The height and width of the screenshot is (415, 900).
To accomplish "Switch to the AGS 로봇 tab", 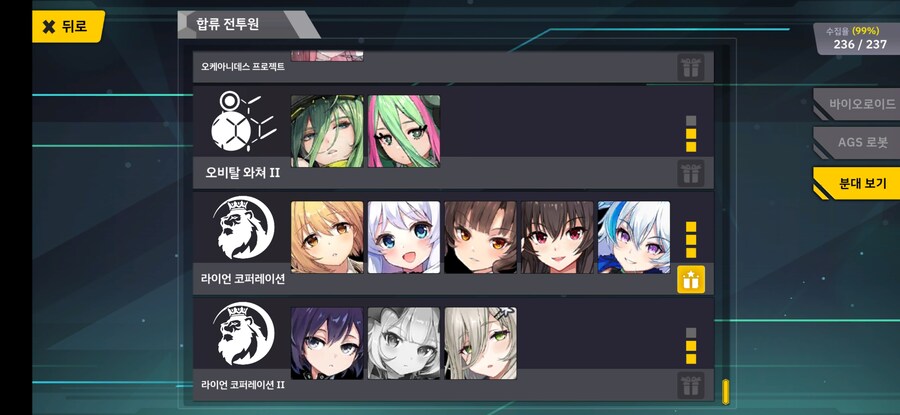I will coord(857,143).
